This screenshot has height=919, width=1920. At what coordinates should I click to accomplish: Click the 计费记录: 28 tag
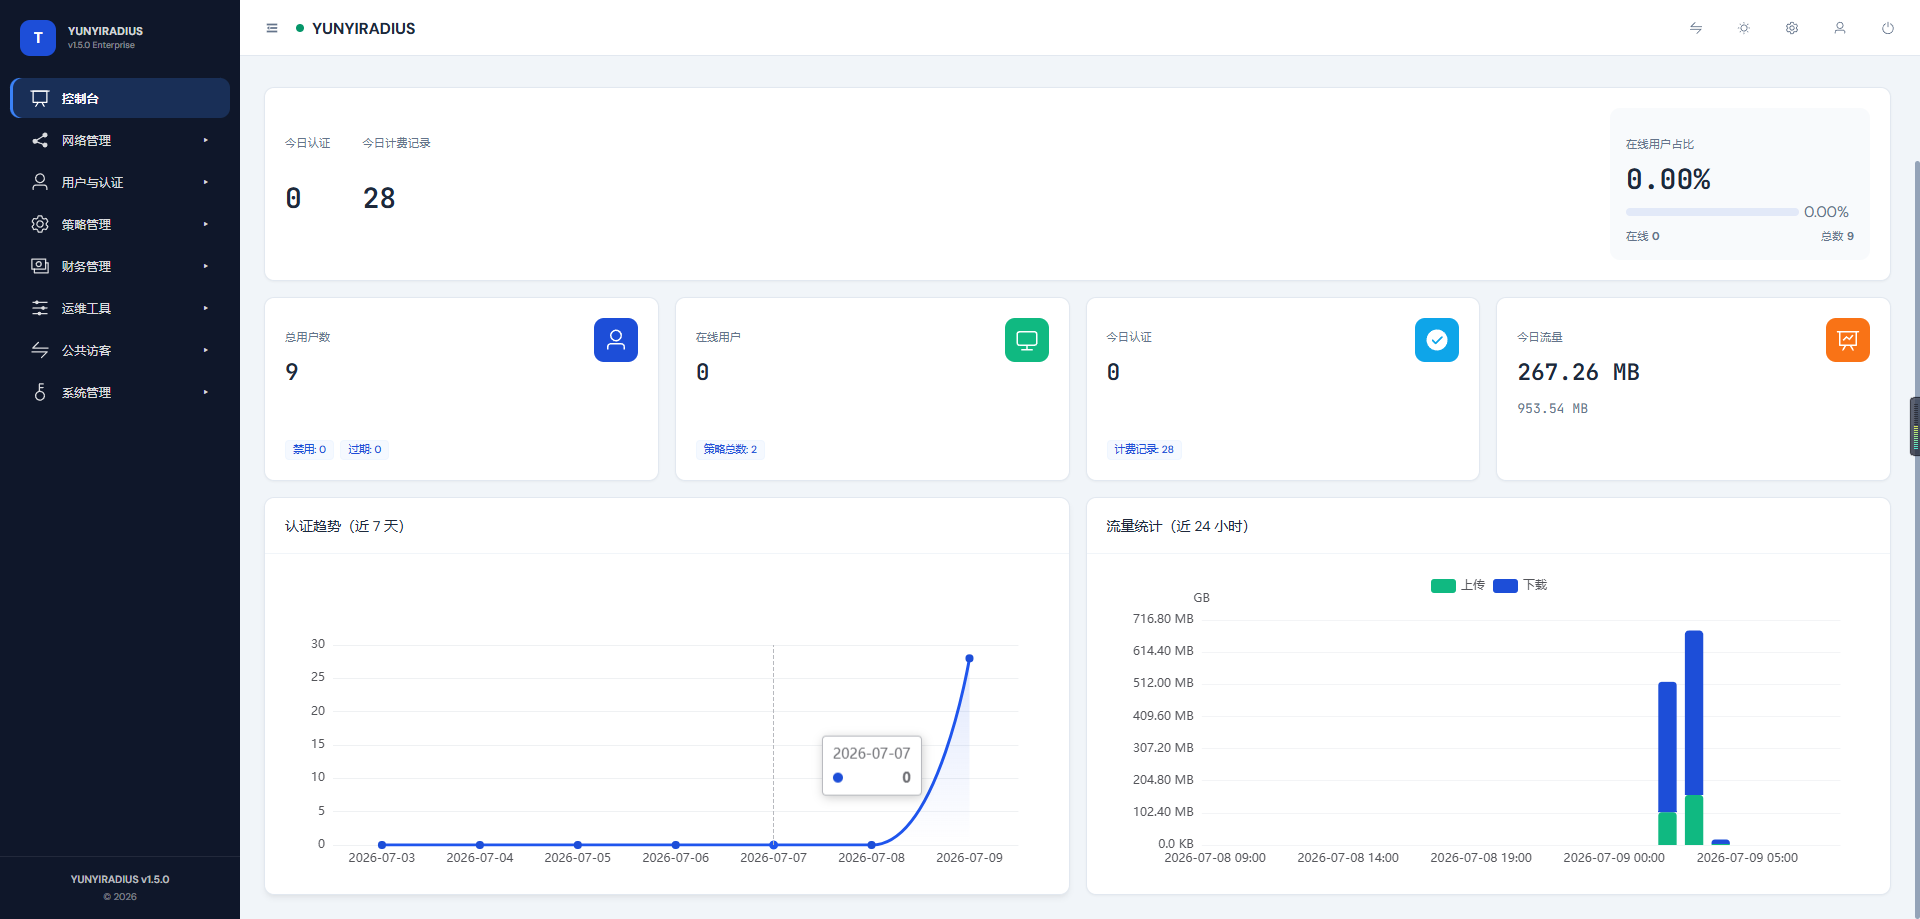[x=1144, y=449]
